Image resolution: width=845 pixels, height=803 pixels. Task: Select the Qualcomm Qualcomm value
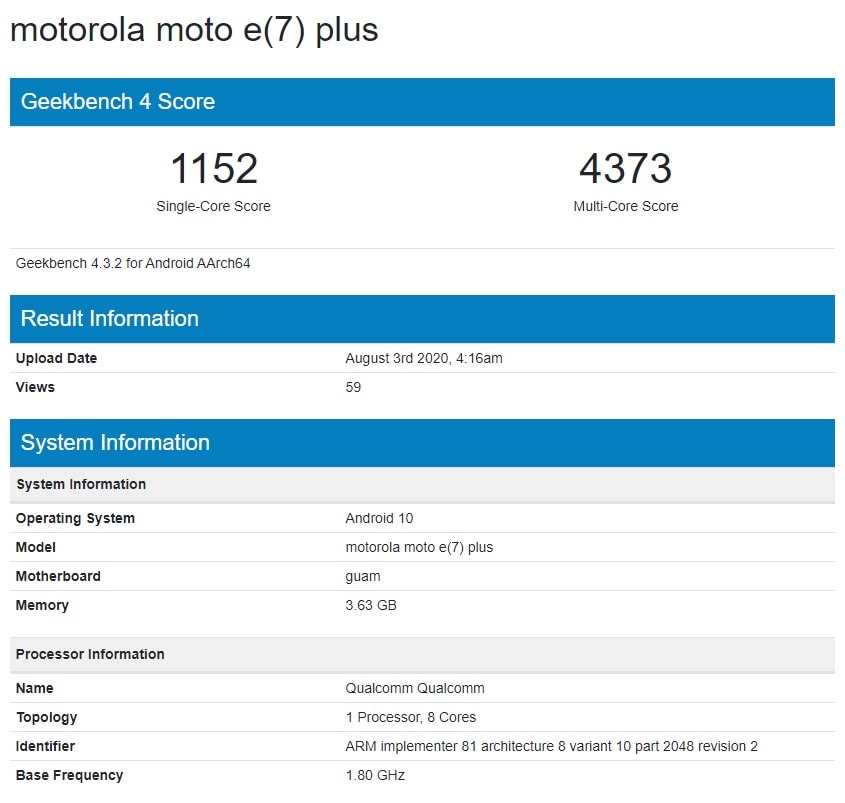[x=415, y=689]
